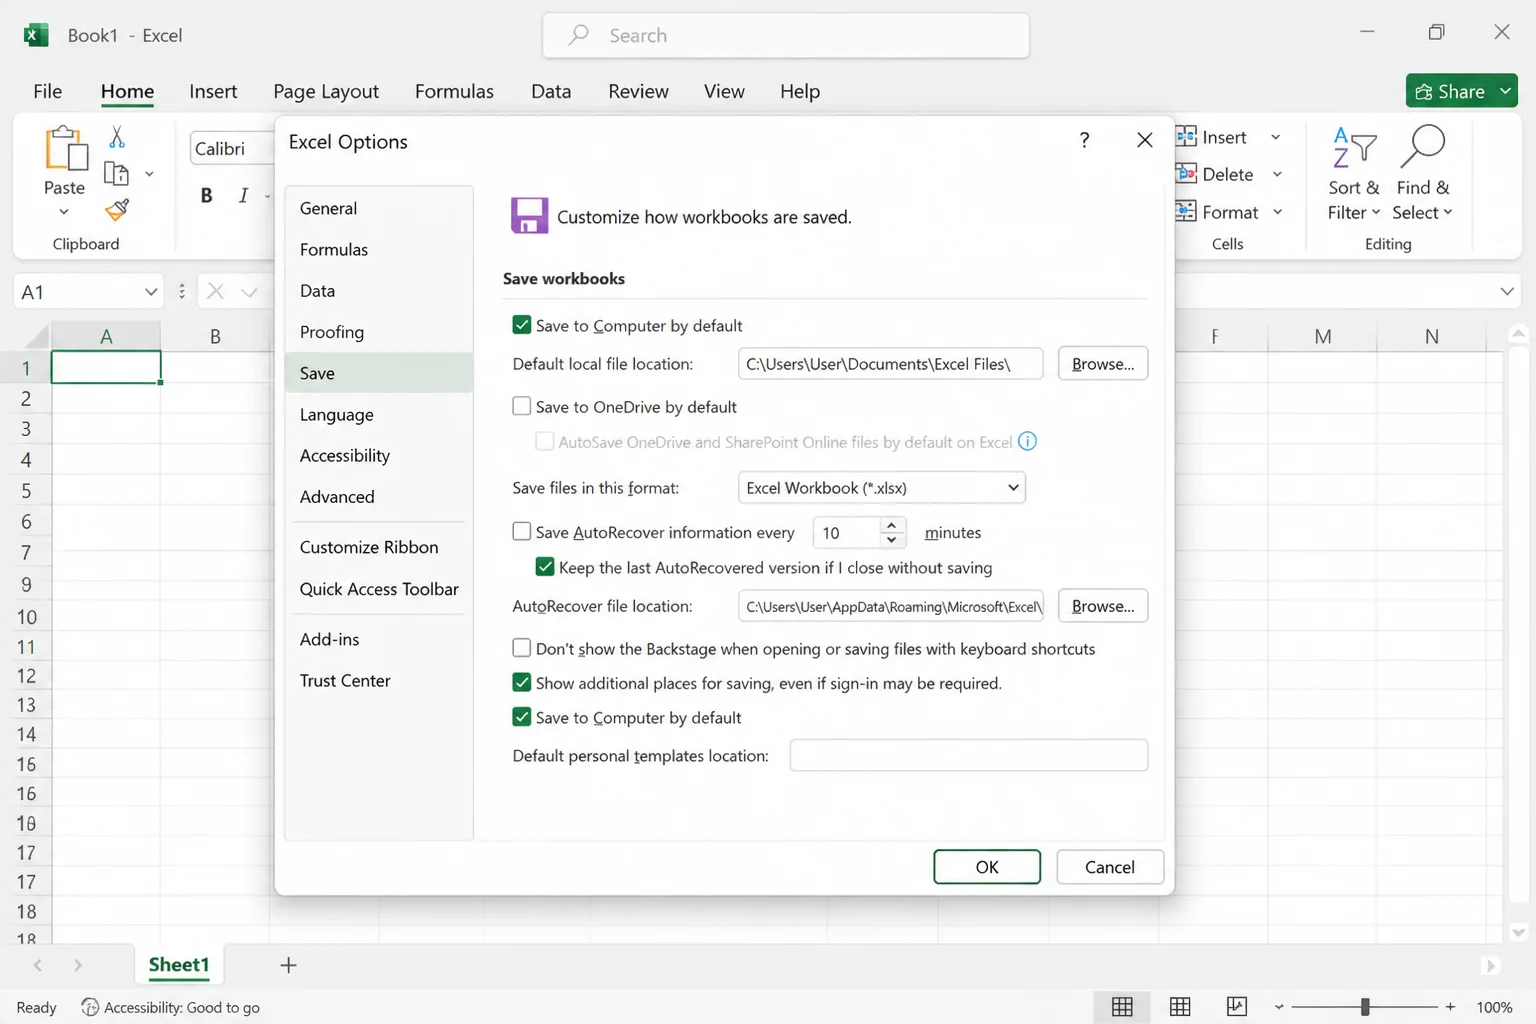Click the Accessibility status icon
Viewport: 1536px width, 1024px height.
tap(90, 1007)
